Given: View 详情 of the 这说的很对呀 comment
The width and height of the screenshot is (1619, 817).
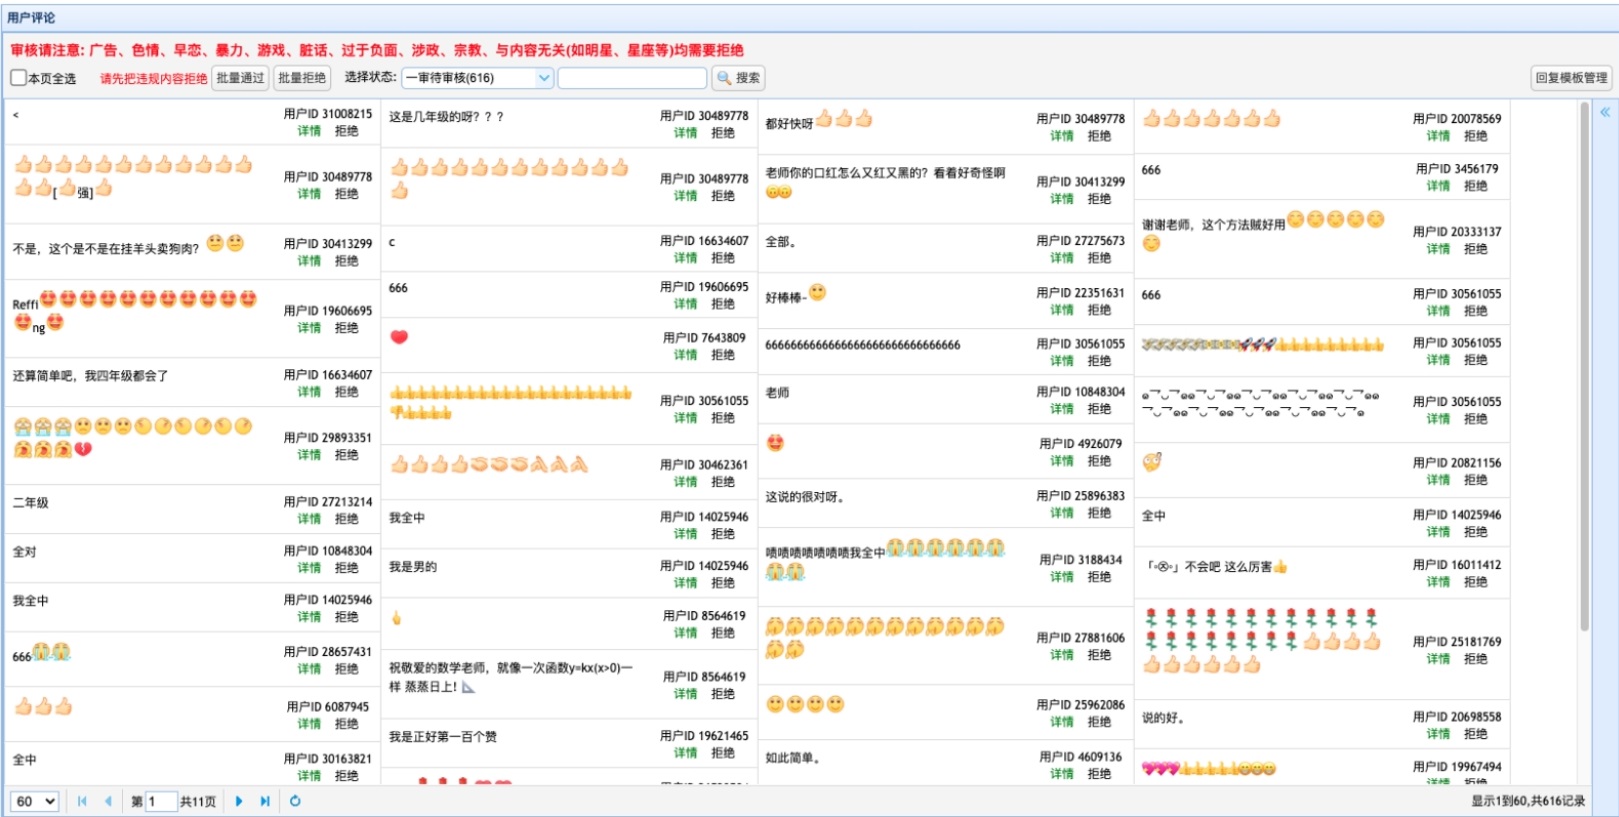Looking at the screenshot, I should pyautogui.click(x=1062, y=513).
